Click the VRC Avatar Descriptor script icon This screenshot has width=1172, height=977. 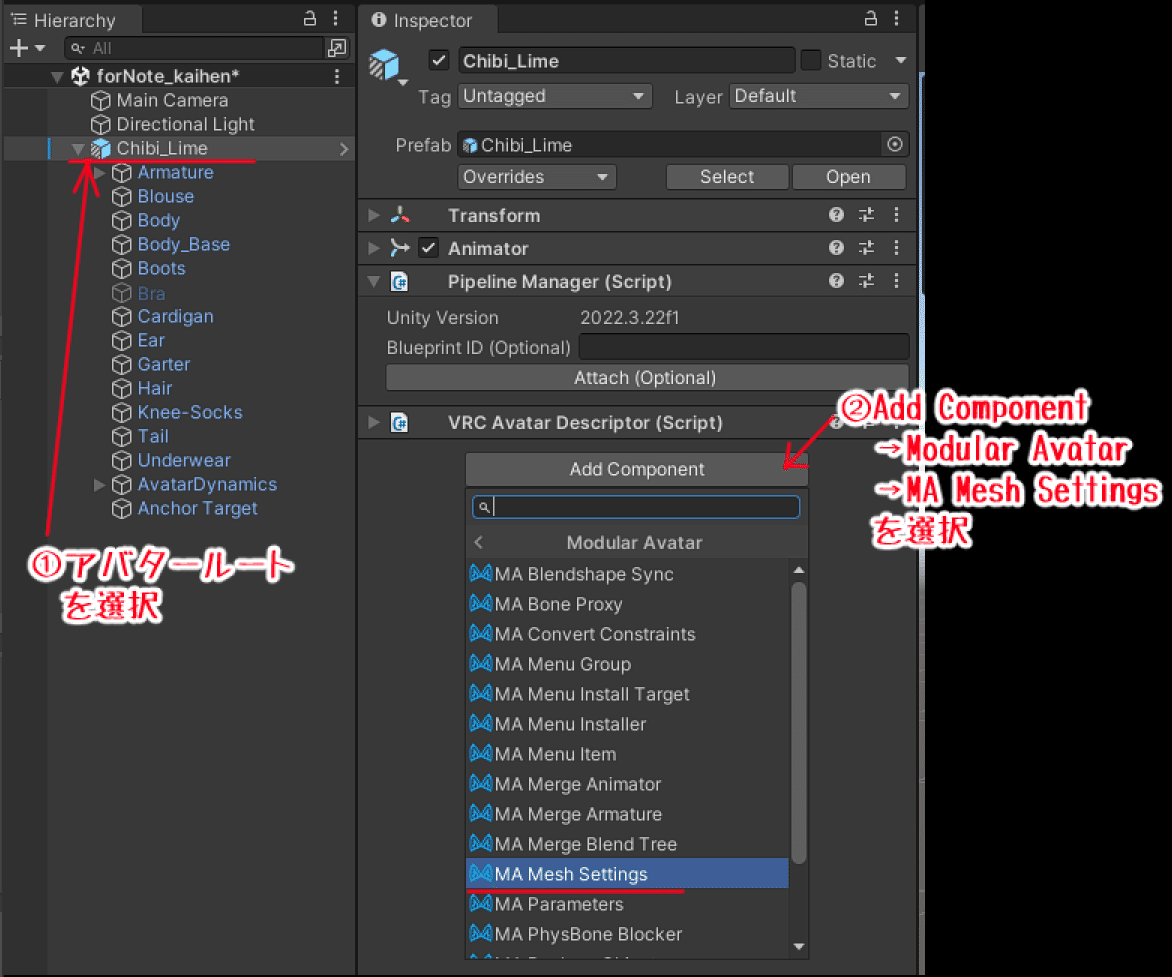point(400,423)
